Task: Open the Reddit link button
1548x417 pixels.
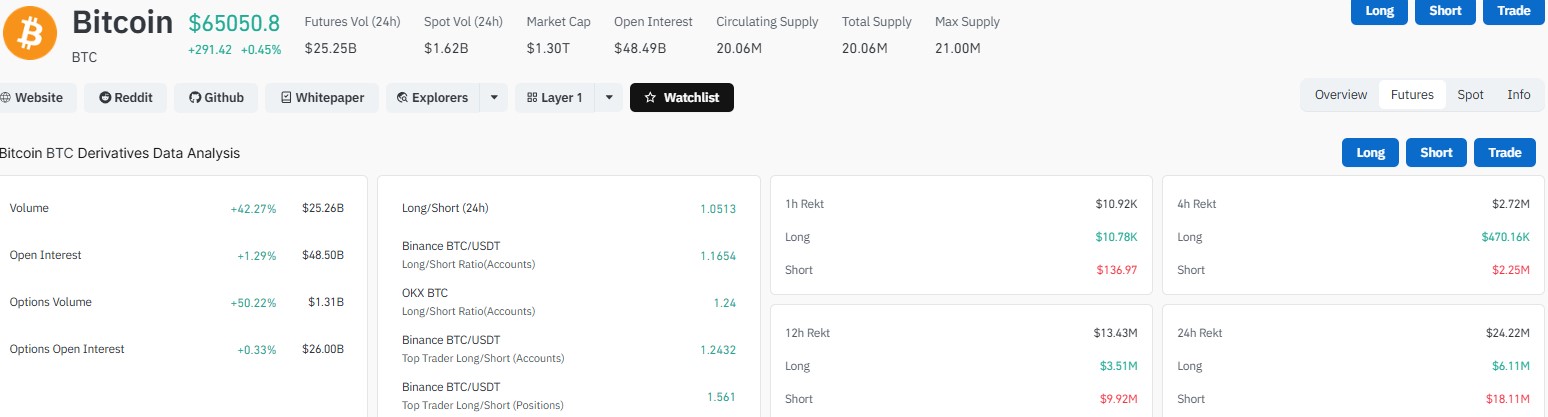Action: pyautogui.click(x=126, y=97)
